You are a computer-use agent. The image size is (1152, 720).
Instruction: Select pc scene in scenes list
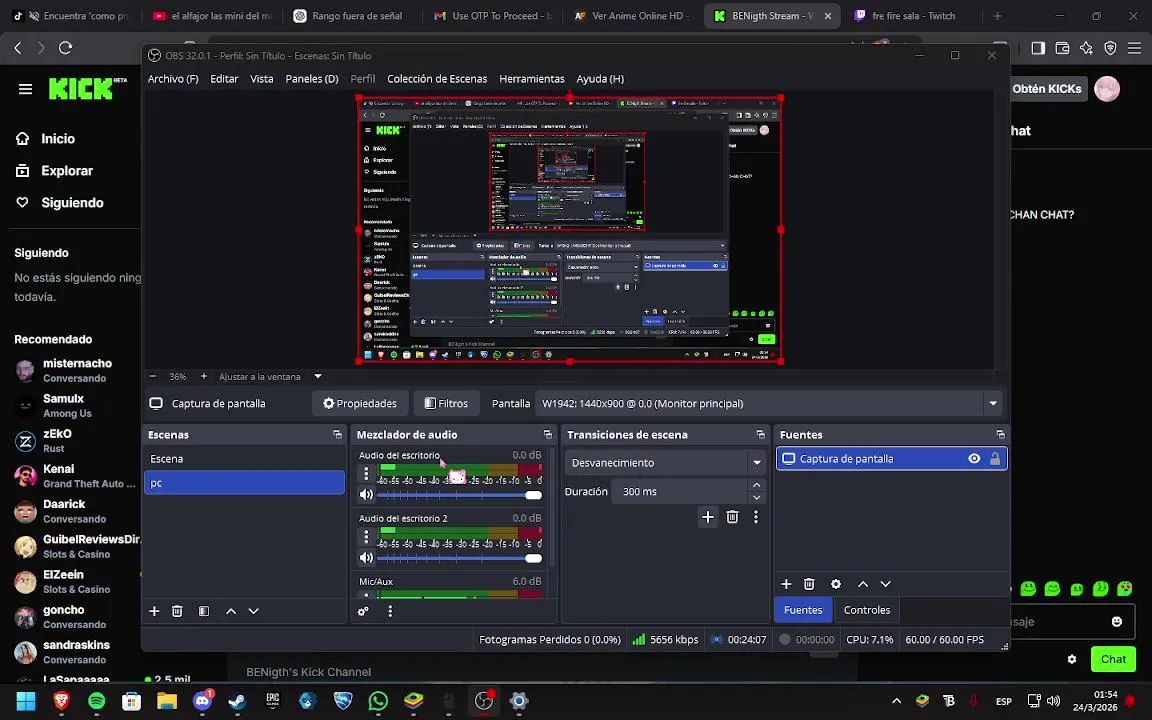click(x=244, y=483)
